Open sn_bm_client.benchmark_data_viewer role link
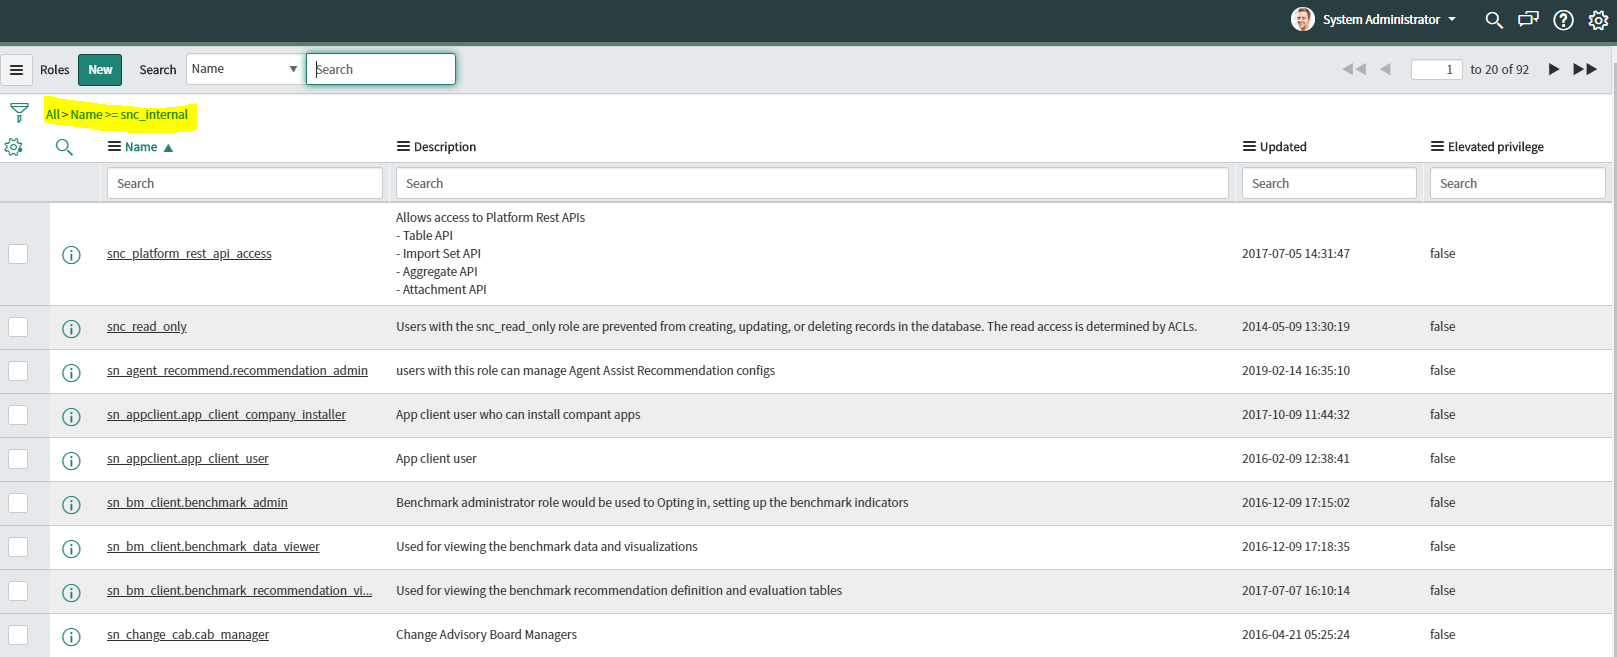 (213, 547)
